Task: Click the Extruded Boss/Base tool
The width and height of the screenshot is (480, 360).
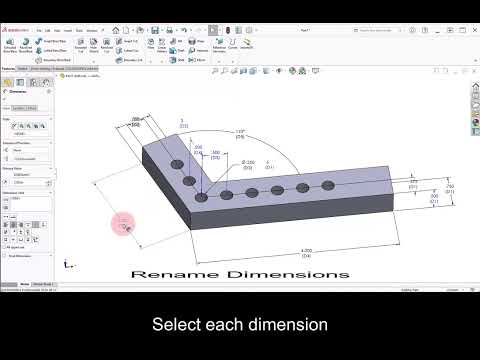Action: coord(10,45)
